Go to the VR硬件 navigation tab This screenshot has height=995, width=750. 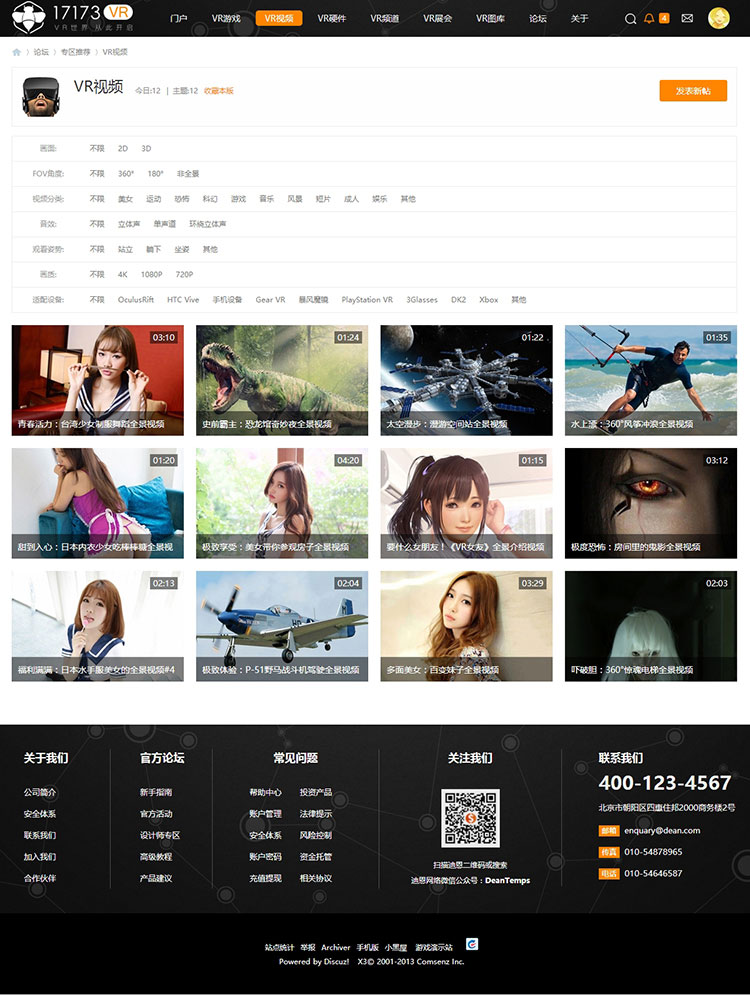tap(332, 18)
